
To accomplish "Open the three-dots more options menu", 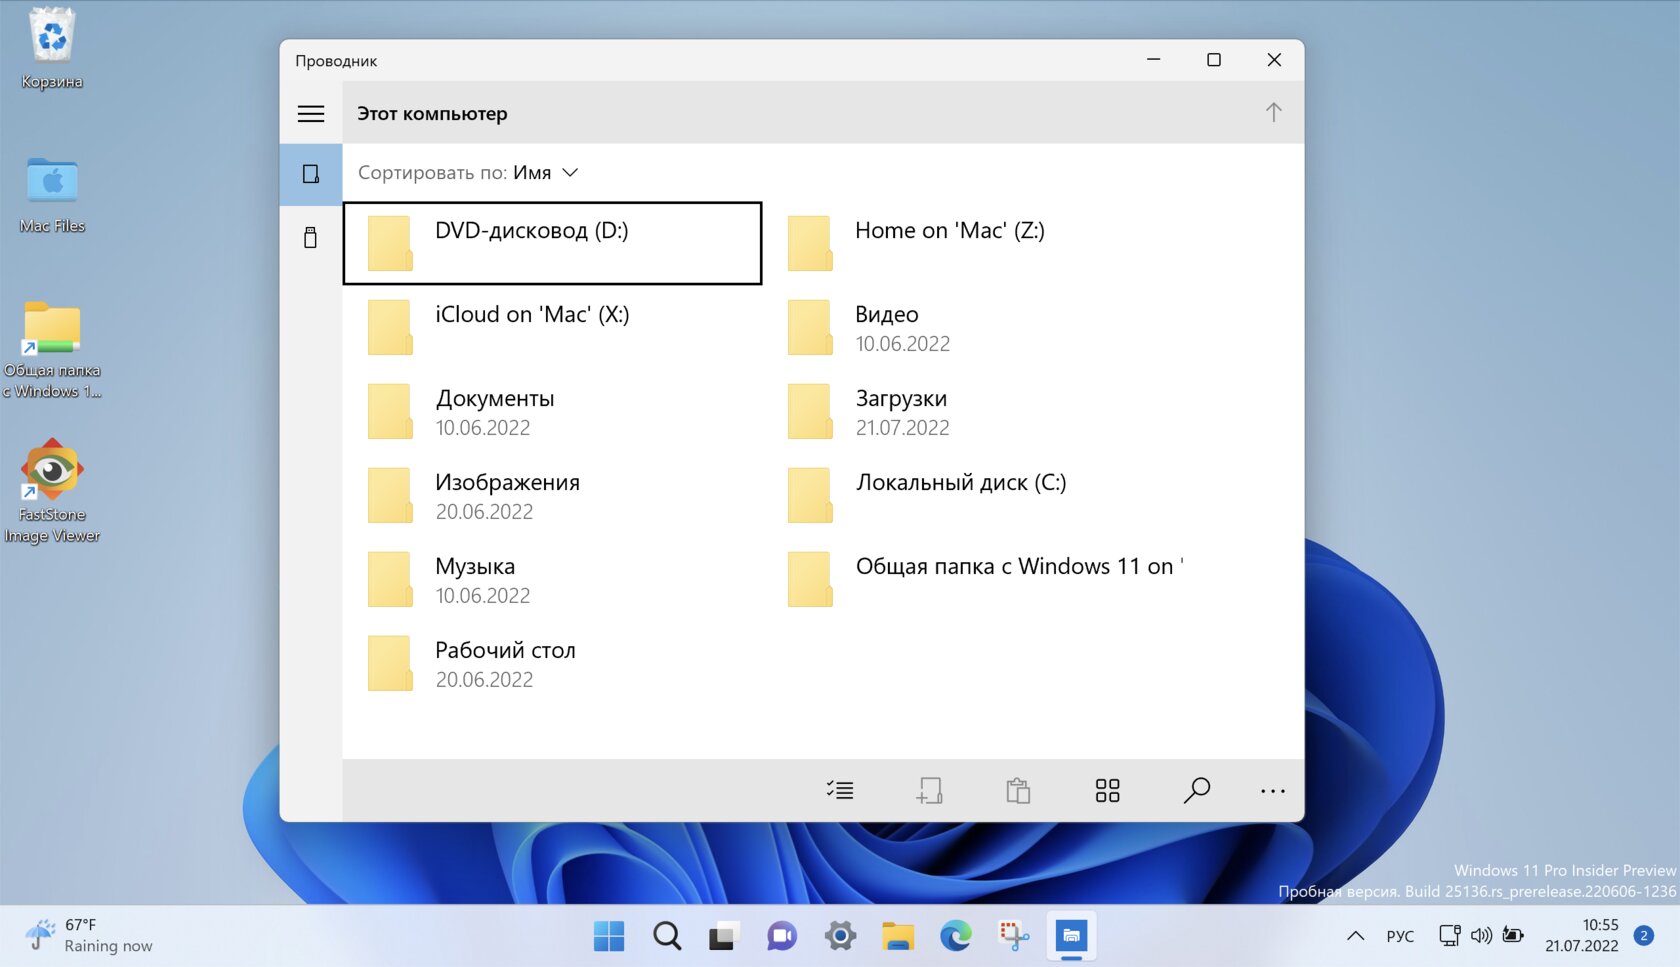I will (1272, 791).
